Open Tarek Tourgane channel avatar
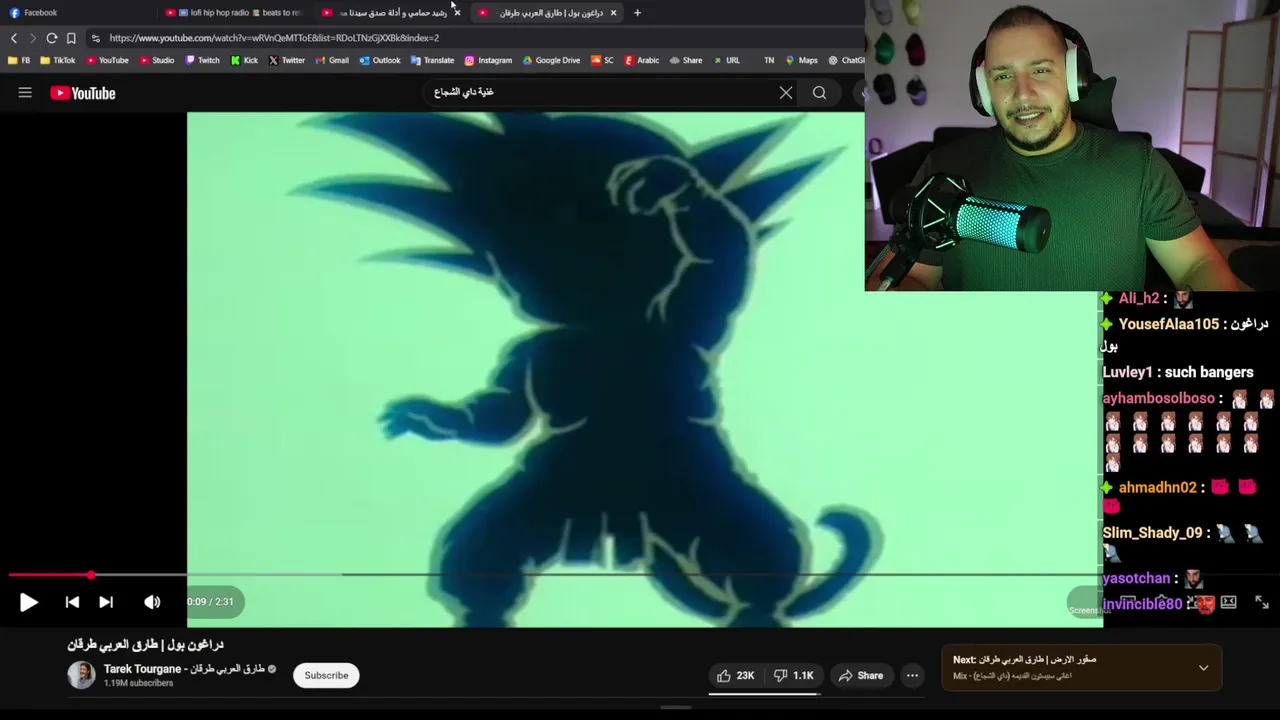The image size is (1280, 720). (x=81, y=675)
